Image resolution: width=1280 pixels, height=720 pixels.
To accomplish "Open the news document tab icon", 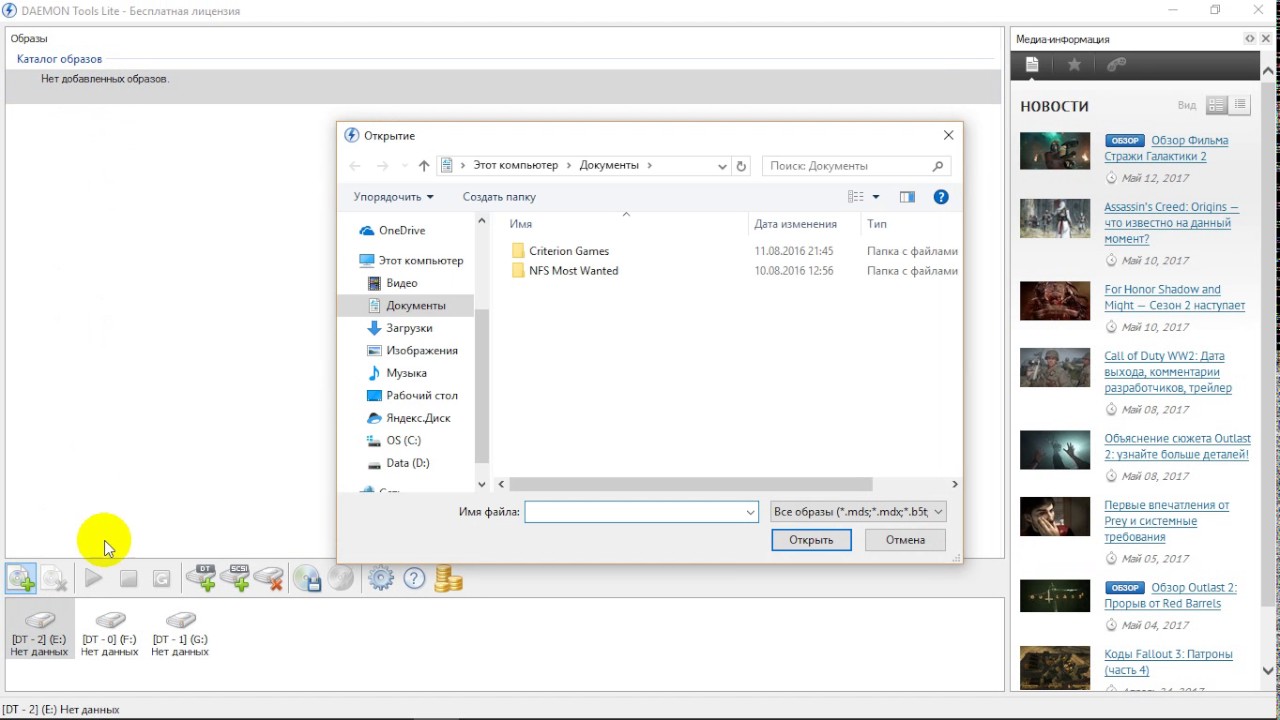I will [1032, 64].
